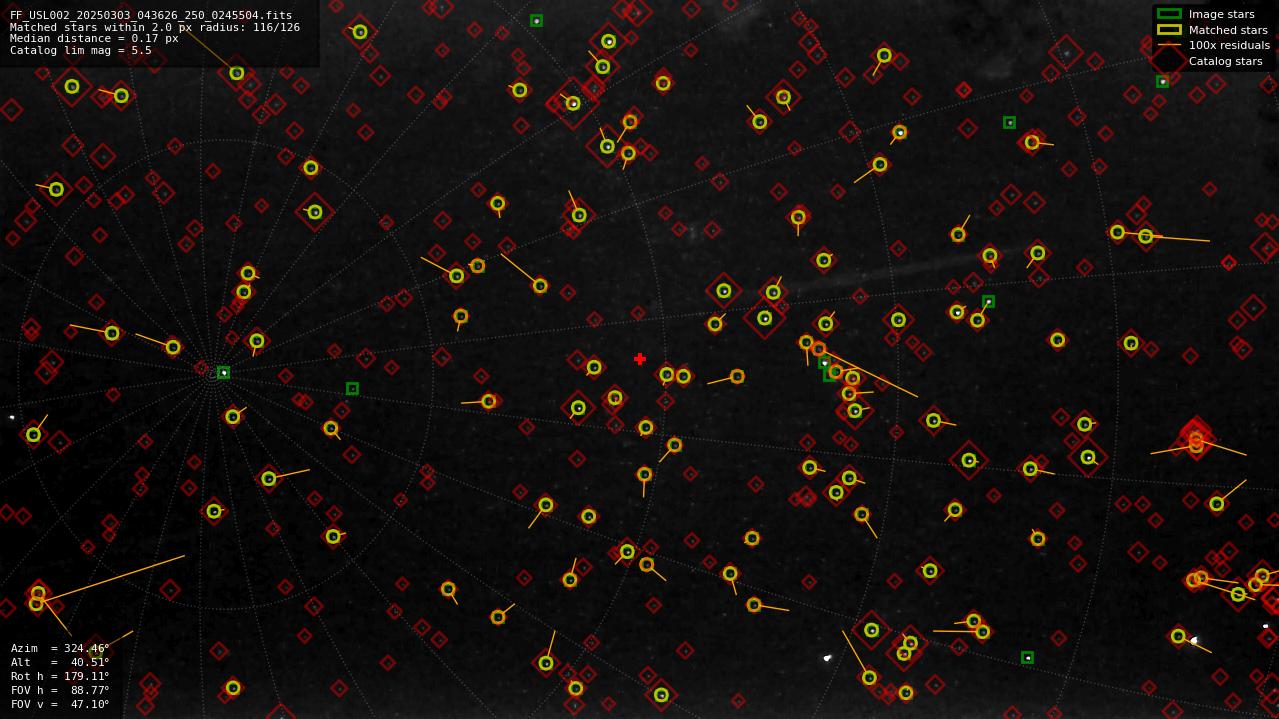The height and width of the screenshot is (719, 1279).
Task: Select the green Image stars legend swatch
Action: (x=1169, y=14)
